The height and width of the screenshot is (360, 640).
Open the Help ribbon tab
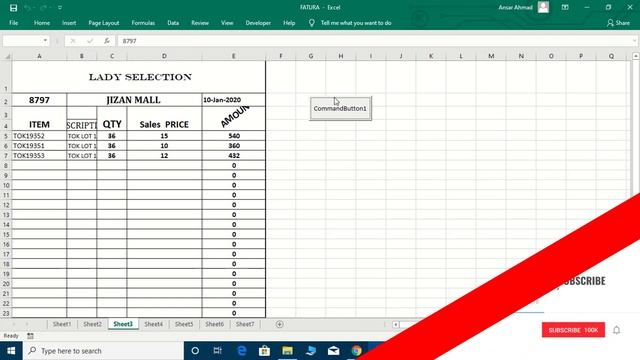point(289,23)
